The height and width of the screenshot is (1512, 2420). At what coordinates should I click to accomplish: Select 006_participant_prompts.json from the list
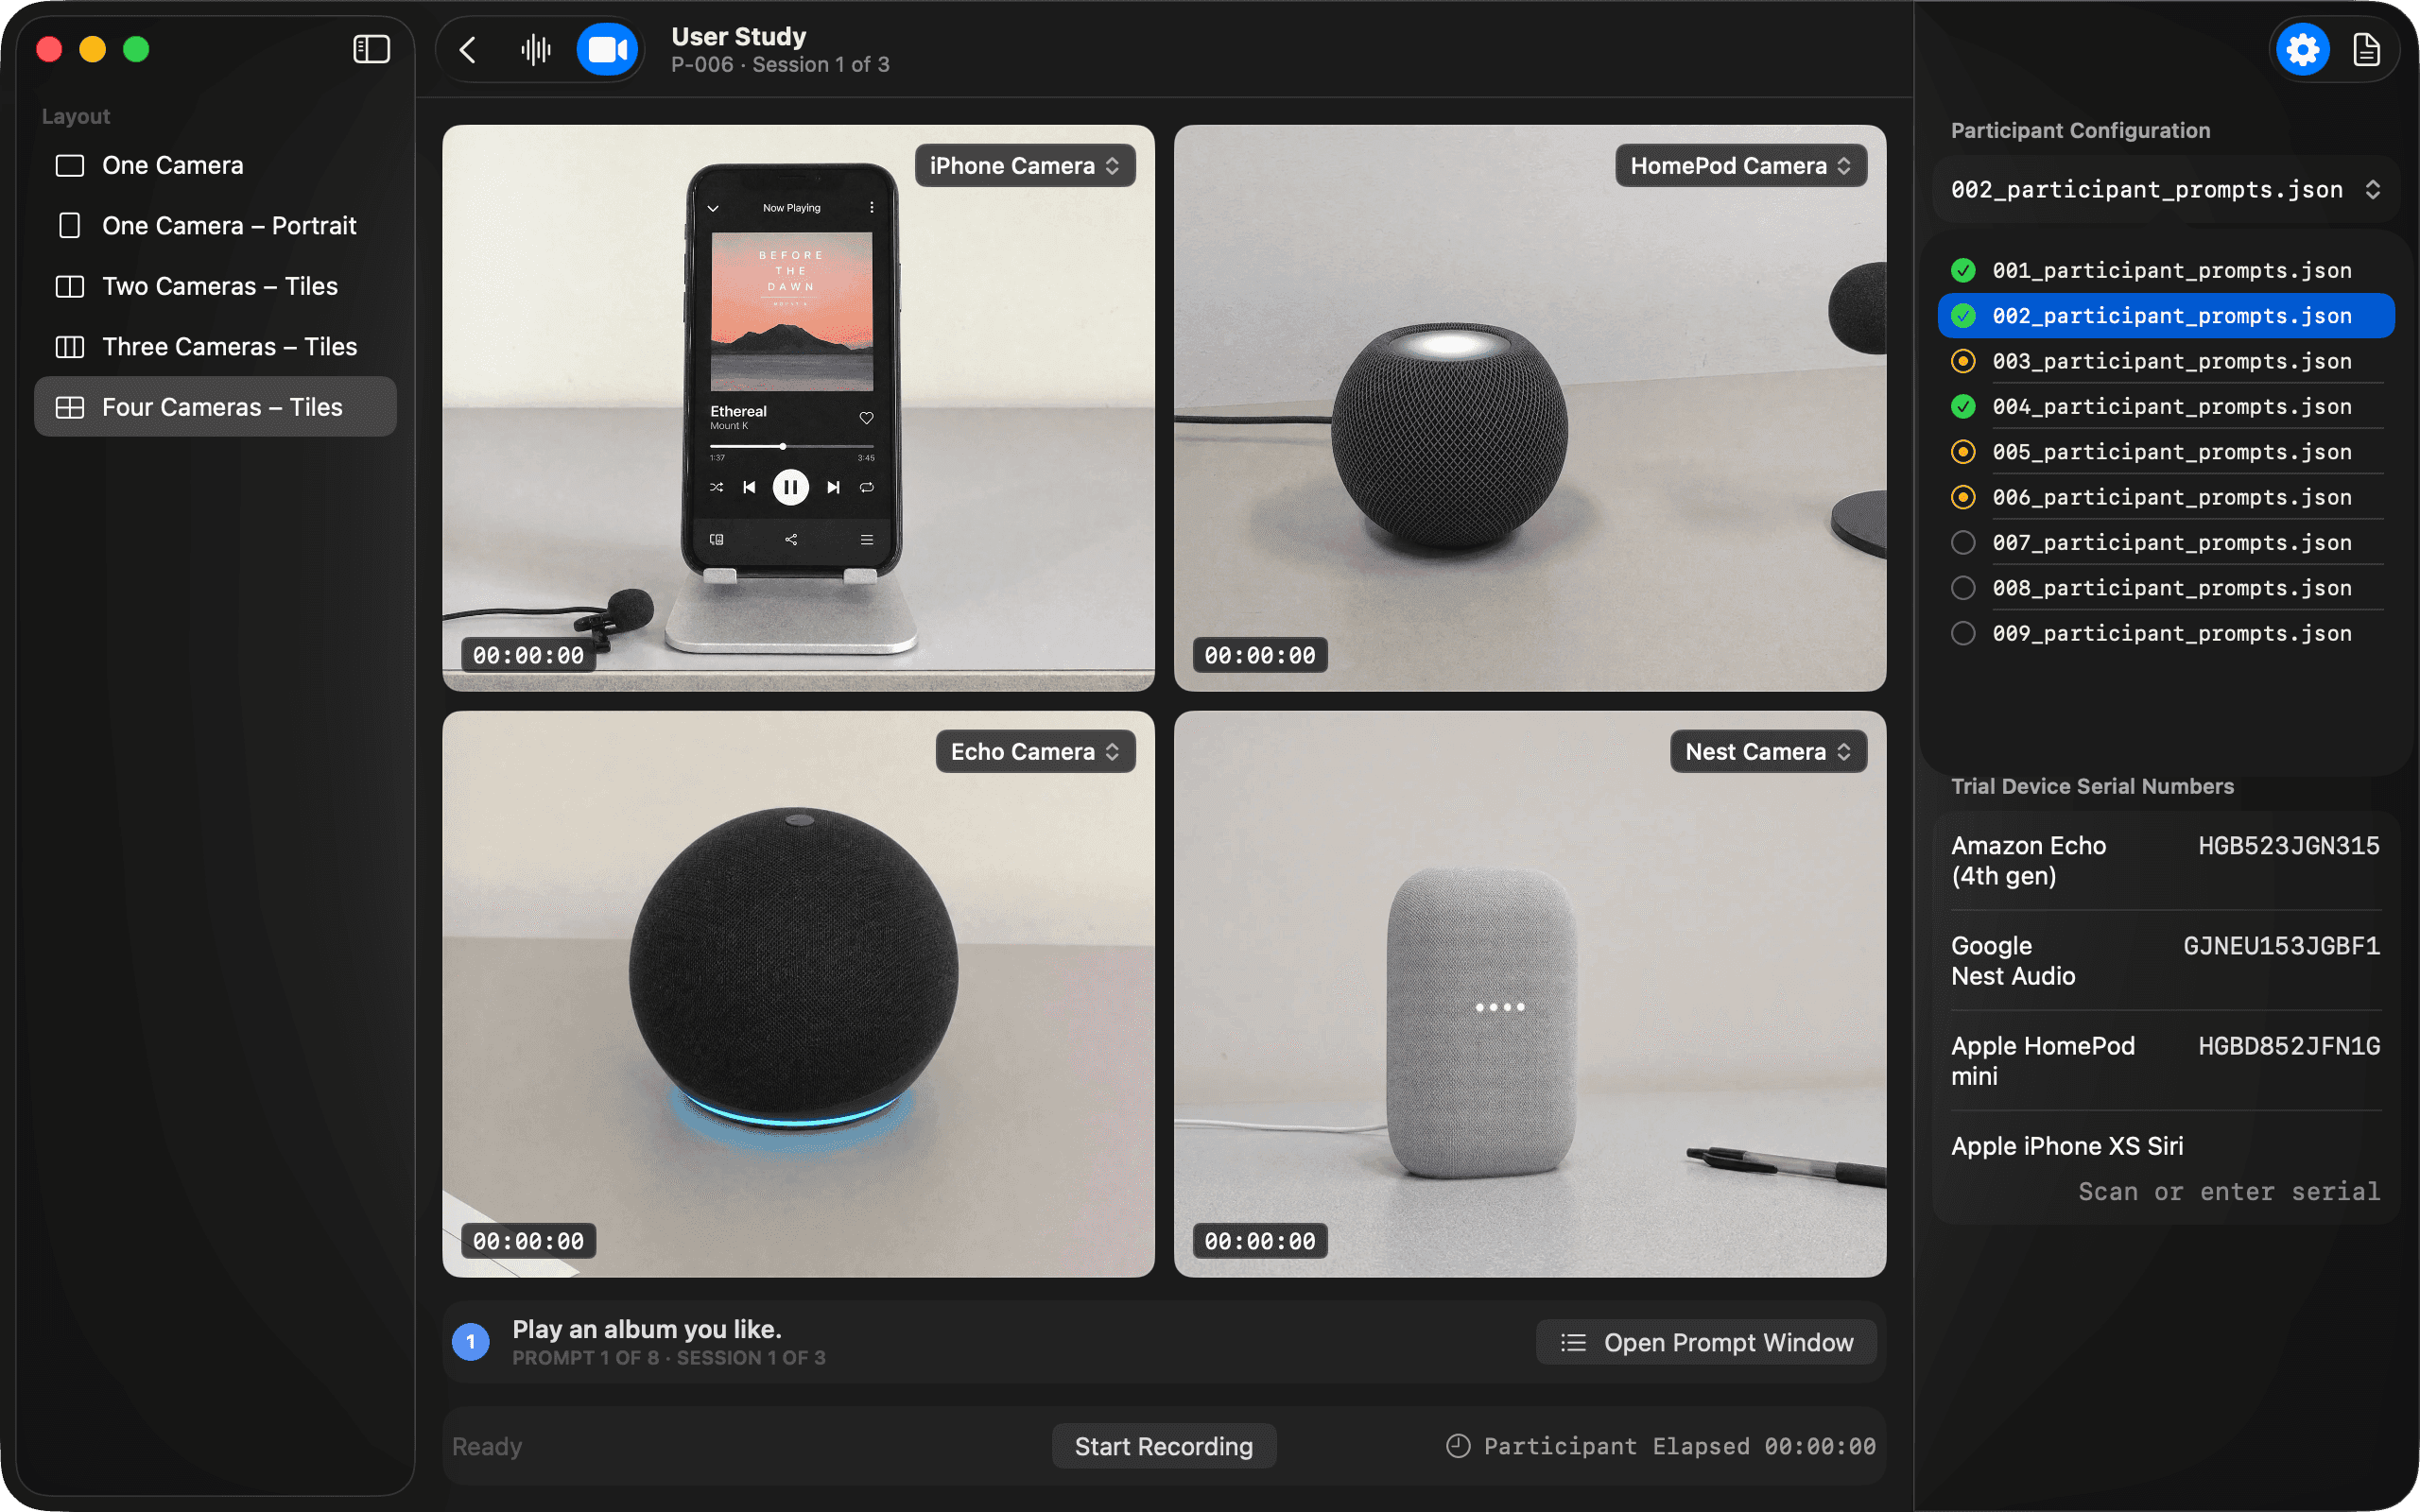[x=2166, y=497]
